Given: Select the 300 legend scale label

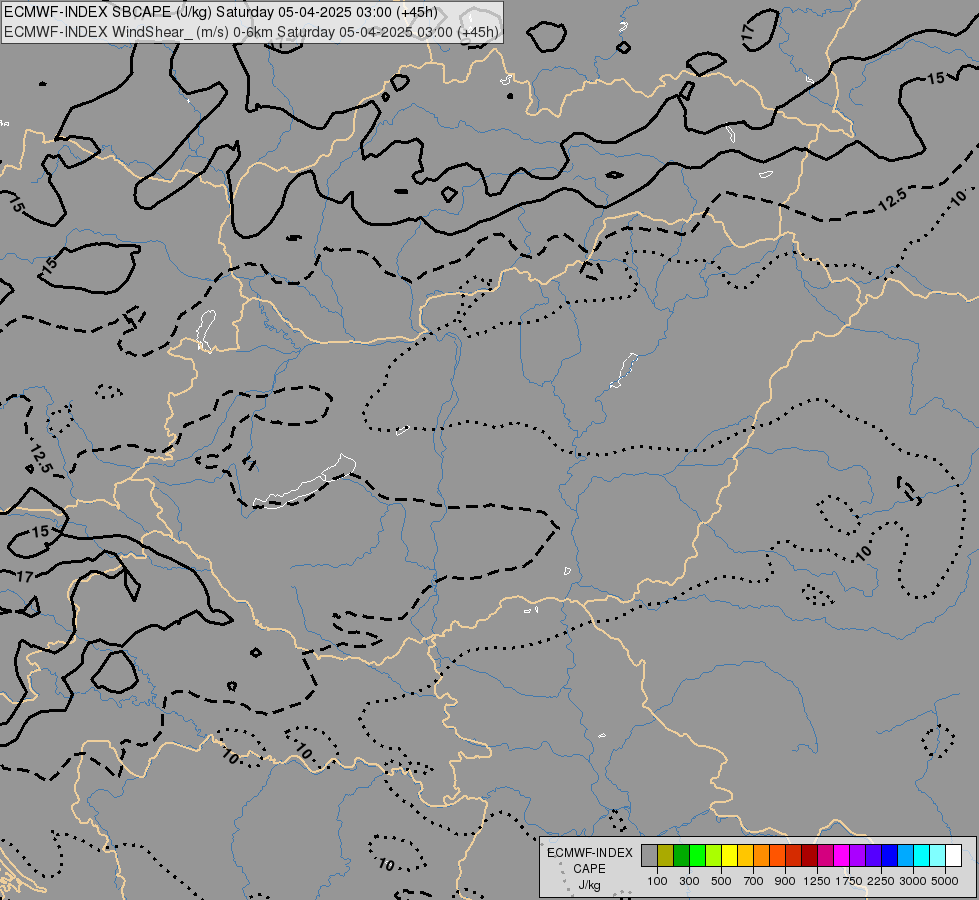Looking at the screenshot, I should pos(689,881).
